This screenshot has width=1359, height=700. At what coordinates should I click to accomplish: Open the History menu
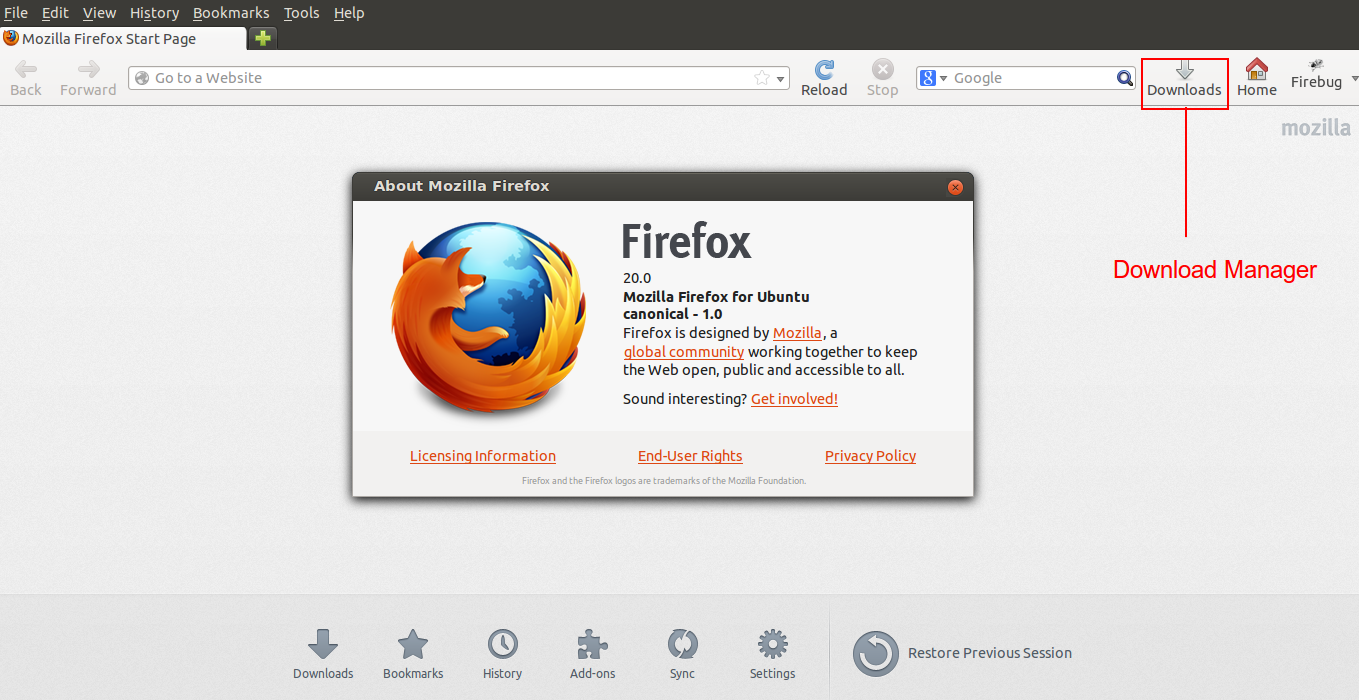pyautogui.click(x=155, y=13)
